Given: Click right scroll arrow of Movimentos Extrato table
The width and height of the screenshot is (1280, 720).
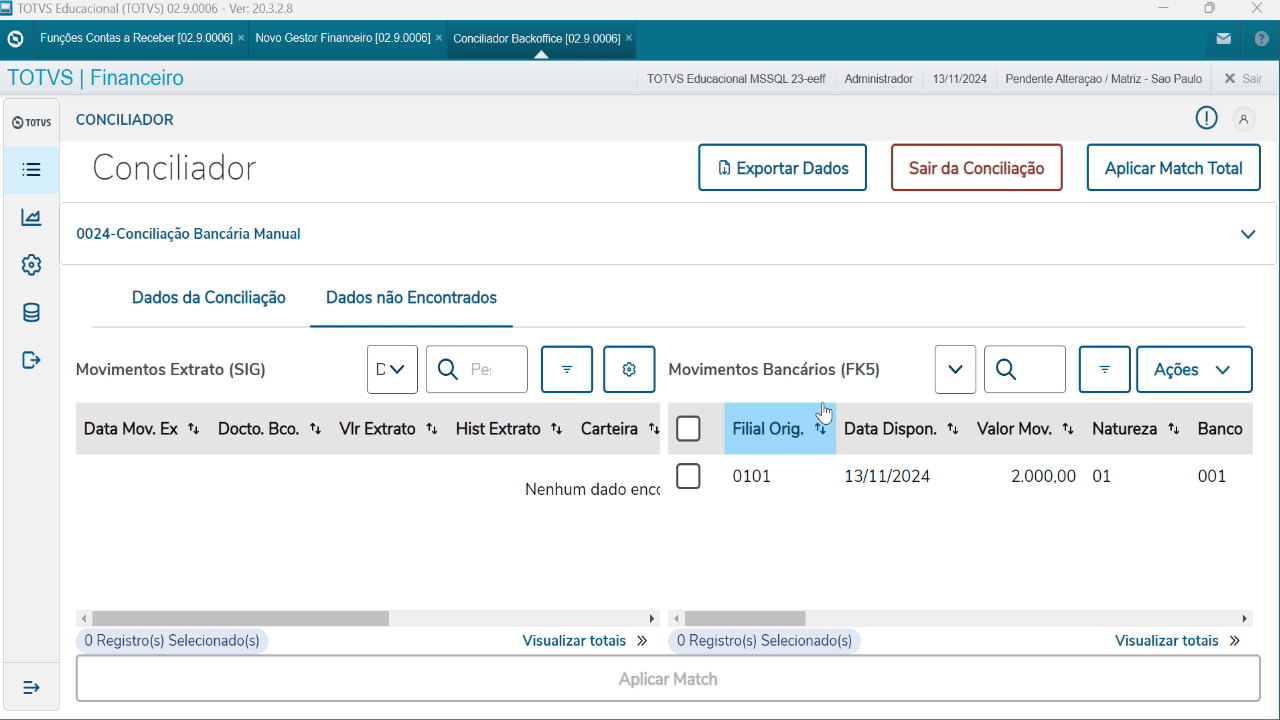Looking at the screenshot, I should (x=653, y=619).
